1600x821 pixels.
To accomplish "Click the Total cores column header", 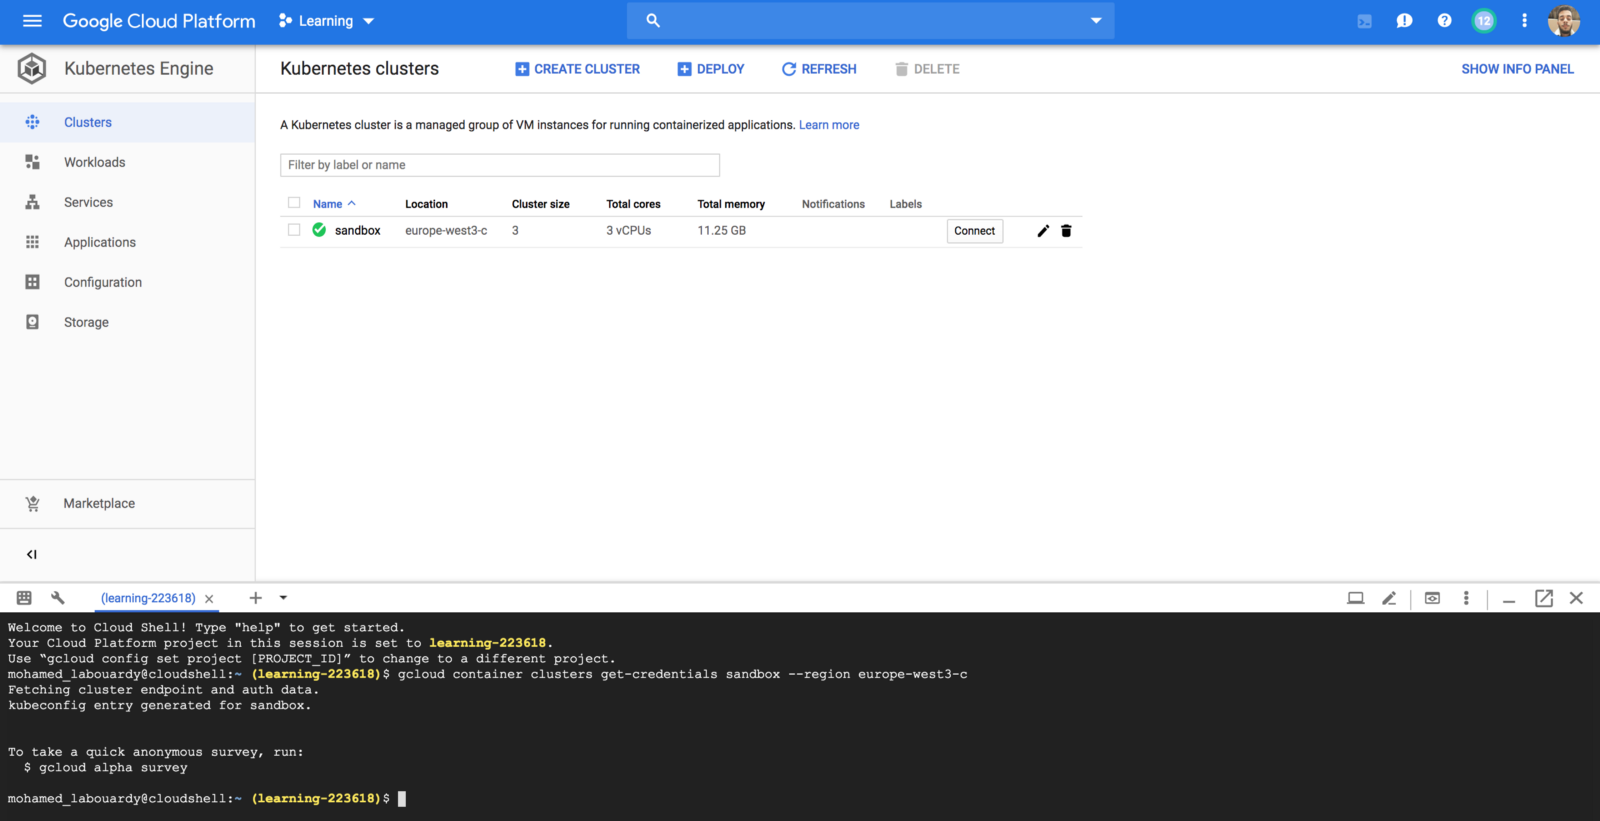I will [633, 204].
